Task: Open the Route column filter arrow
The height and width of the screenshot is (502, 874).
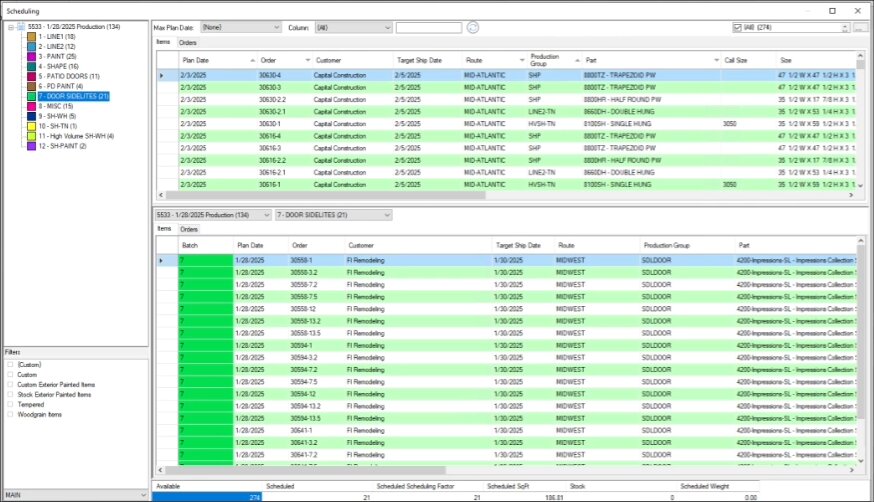Action: point(522,60)
